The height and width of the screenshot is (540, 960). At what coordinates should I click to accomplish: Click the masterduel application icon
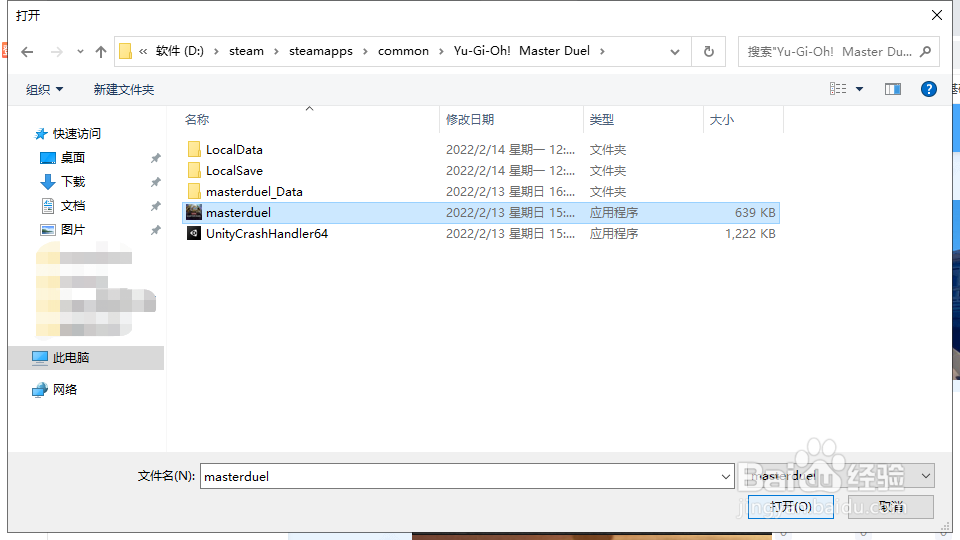(193, 212)
